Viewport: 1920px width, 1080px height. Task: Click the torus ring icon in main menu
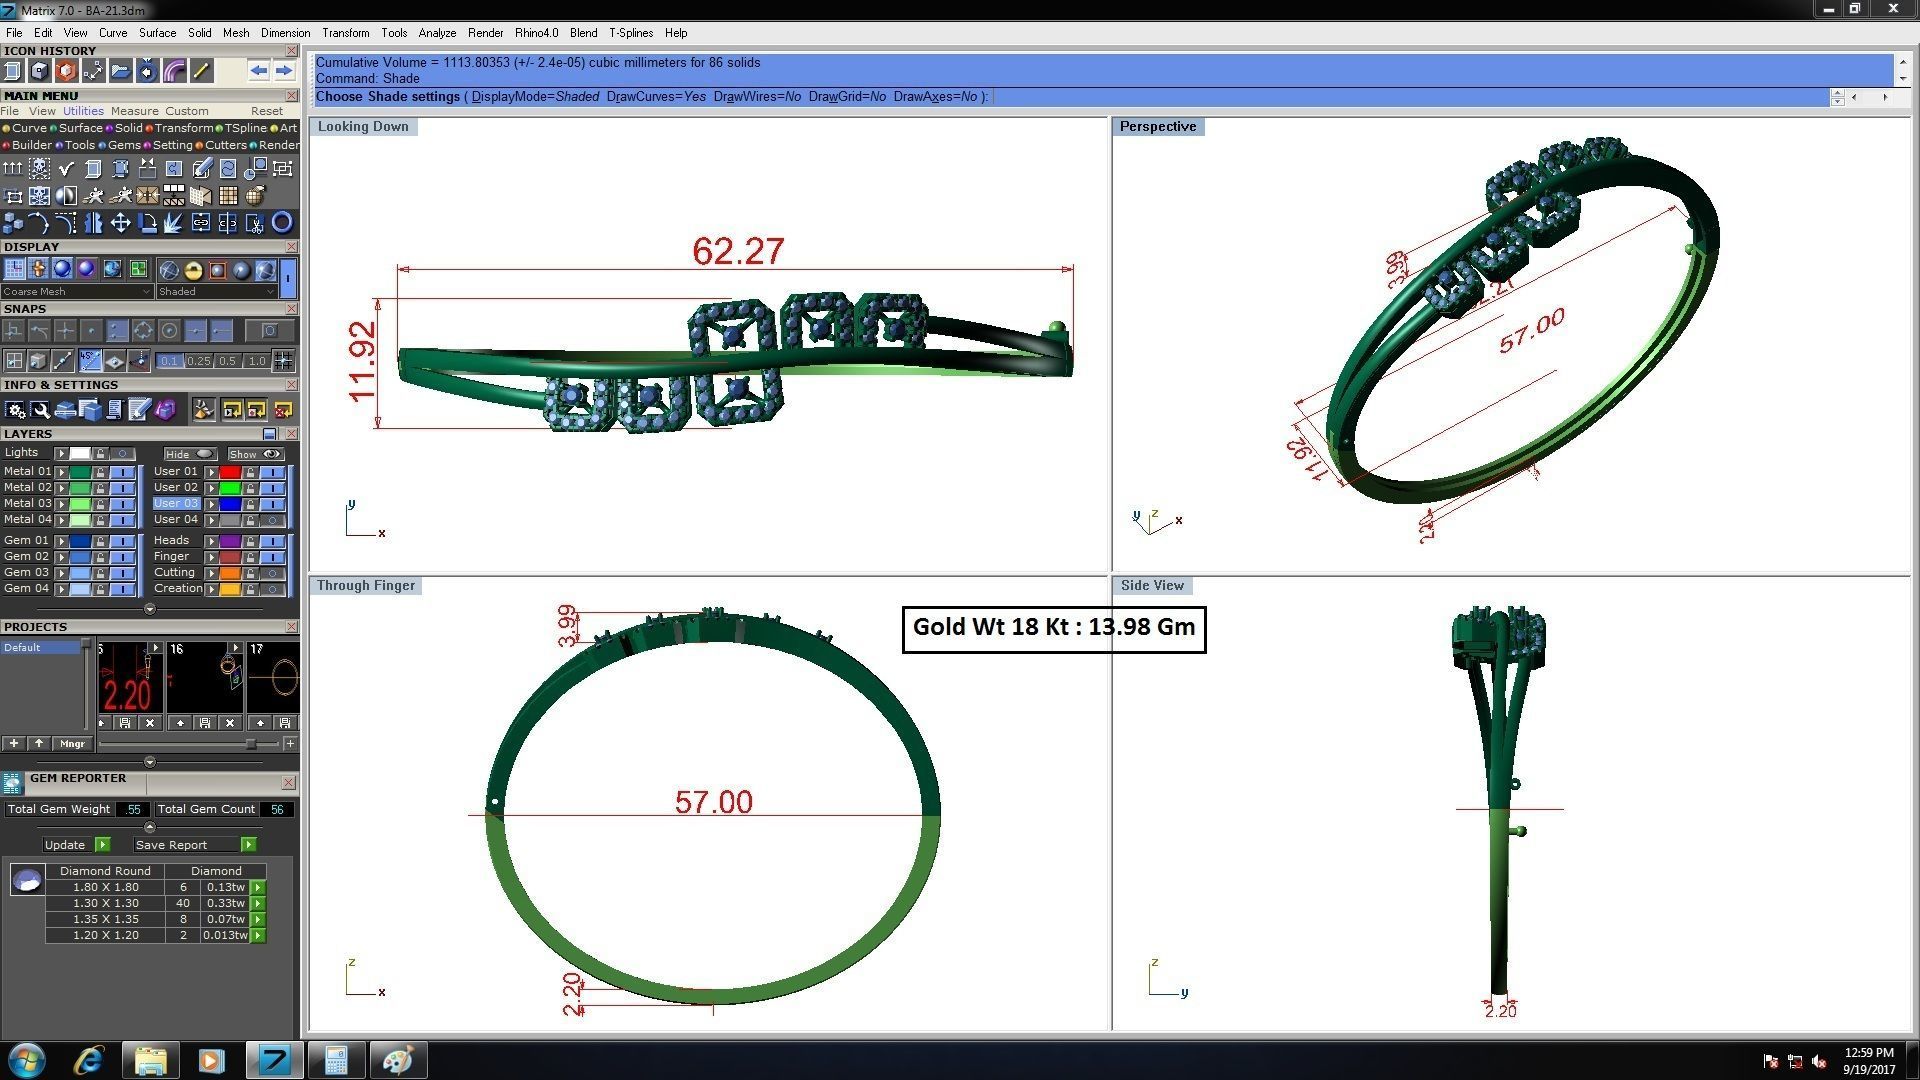pyautogui.click(x=282, y=222)
